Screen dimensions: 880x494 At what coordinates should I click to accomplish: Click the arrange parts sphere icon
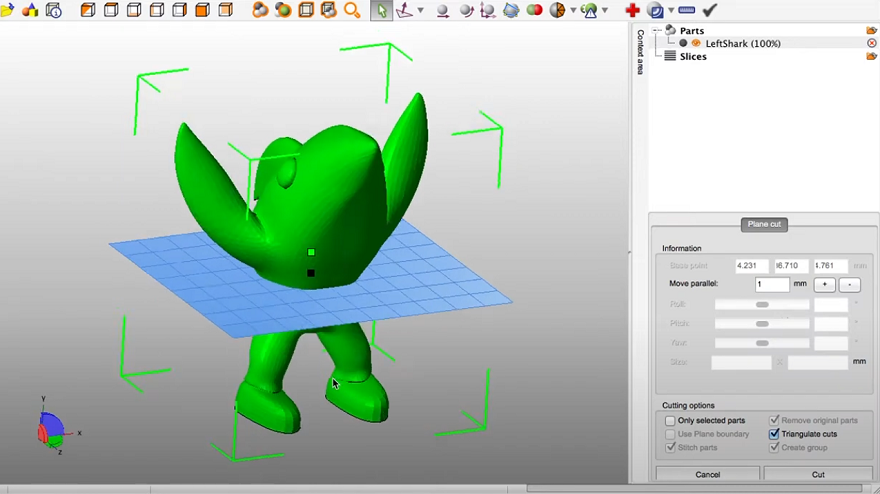point(511,10)
